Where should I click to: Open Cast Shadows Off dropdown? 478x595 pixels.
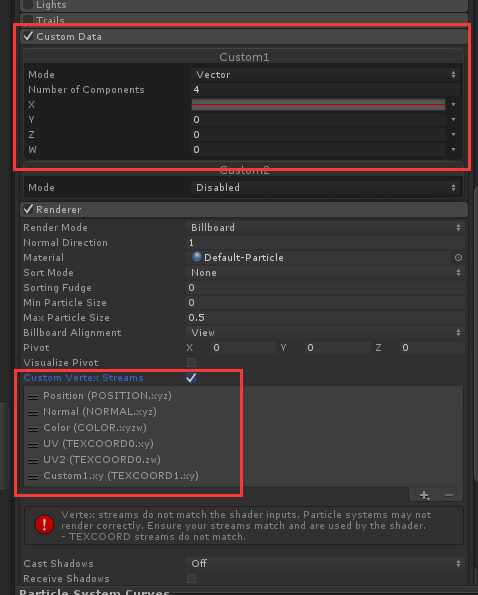point(325,564)
